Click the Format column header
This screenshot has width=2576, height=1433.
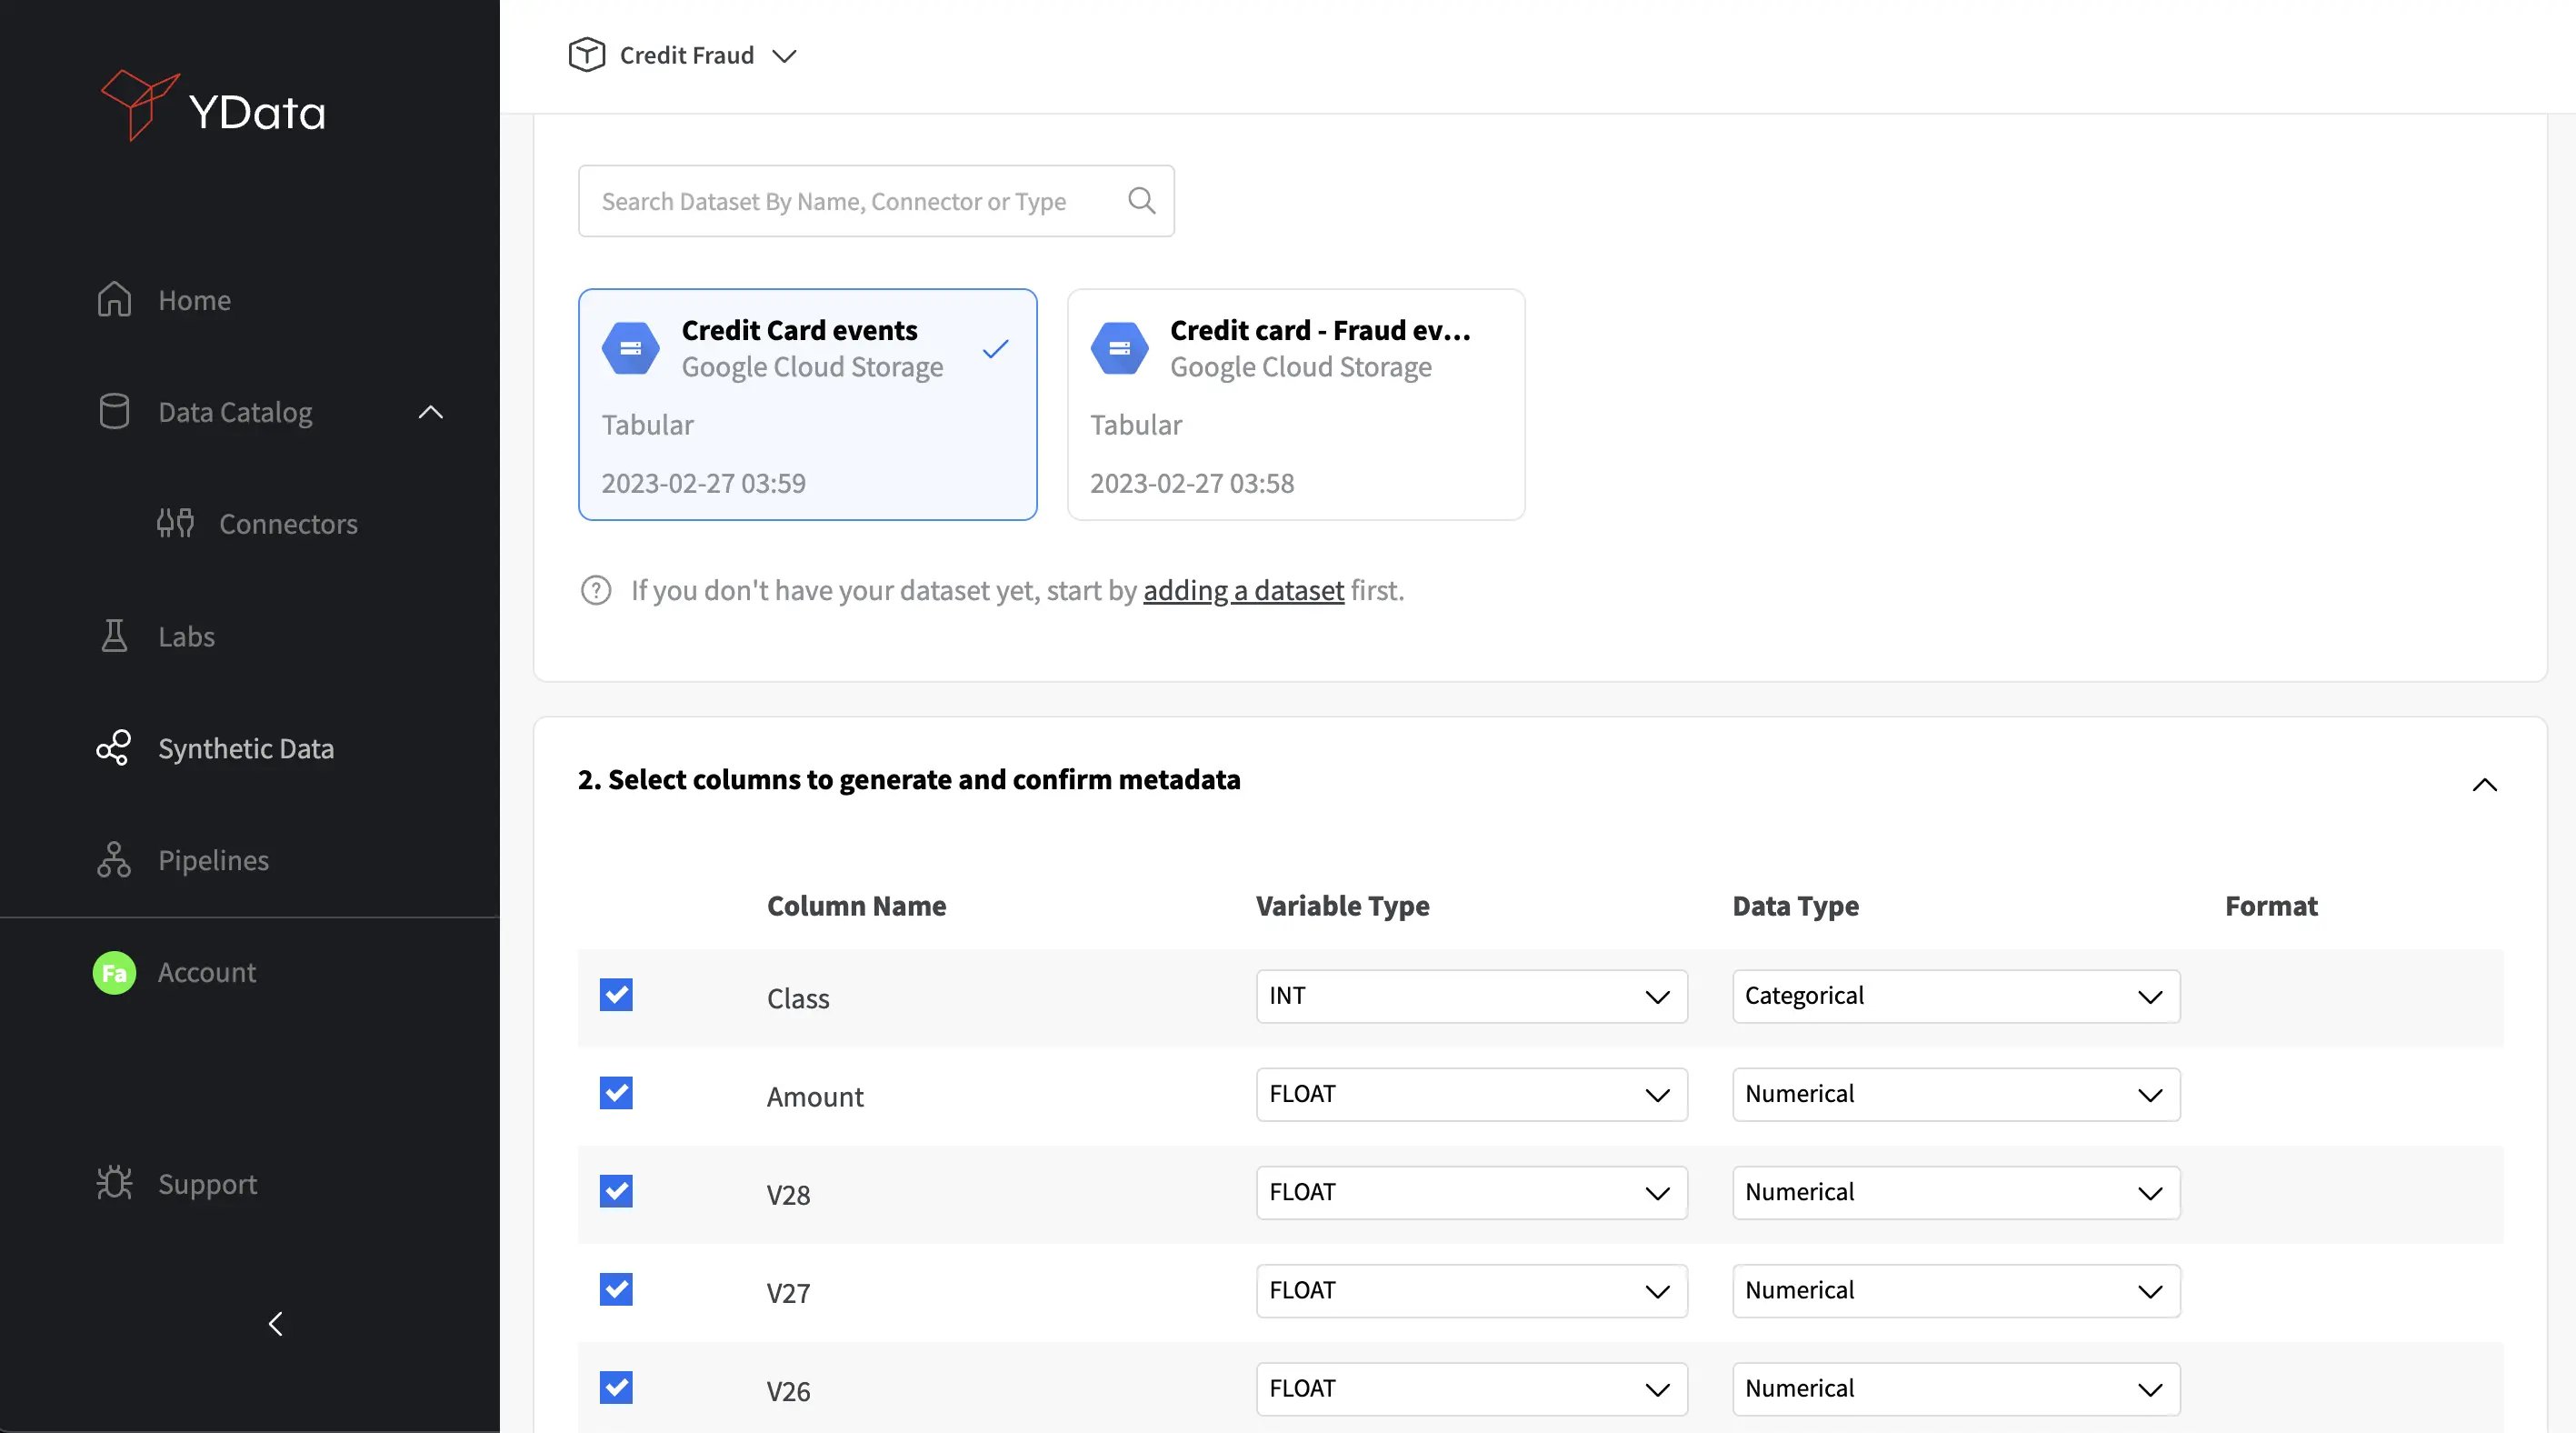tap(2270, 906)
